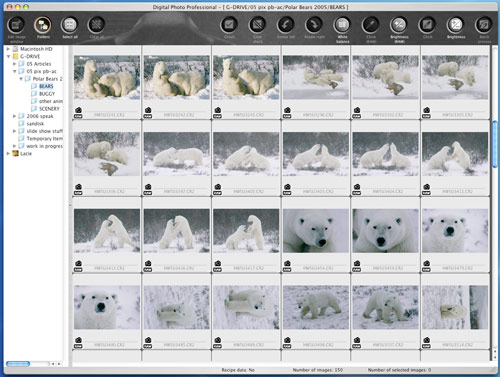
Task: Select the sandisk folder
Action: 35,123
